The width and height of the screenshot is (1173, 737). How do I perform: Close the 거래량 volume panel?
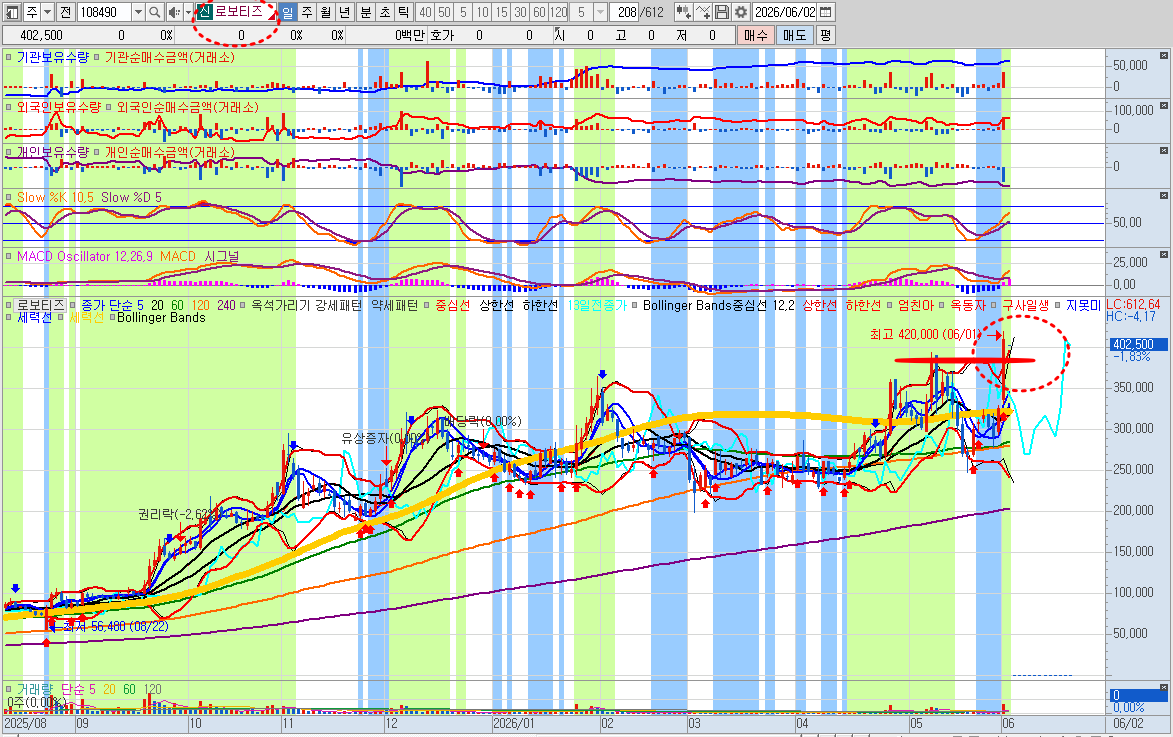coord(1164,687)
